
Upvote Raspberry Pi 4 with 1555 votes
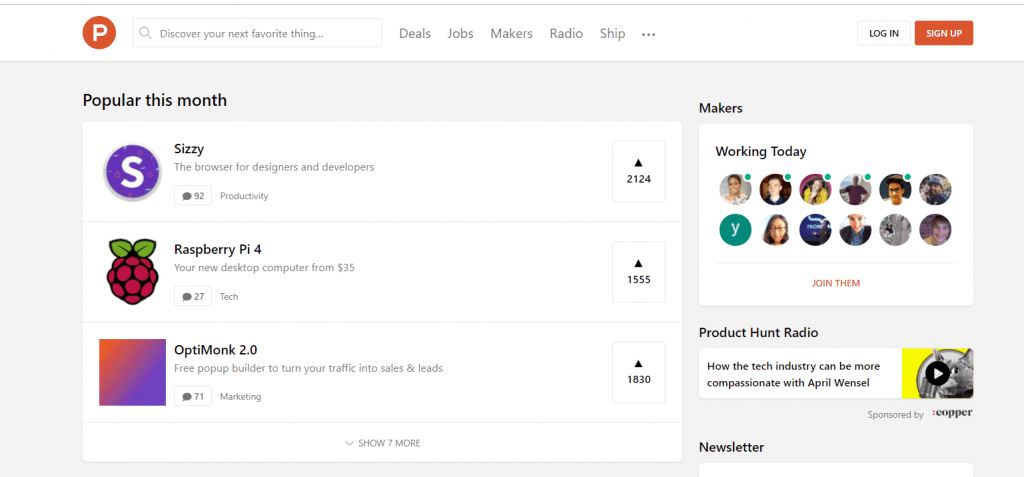tap(639, 272)
